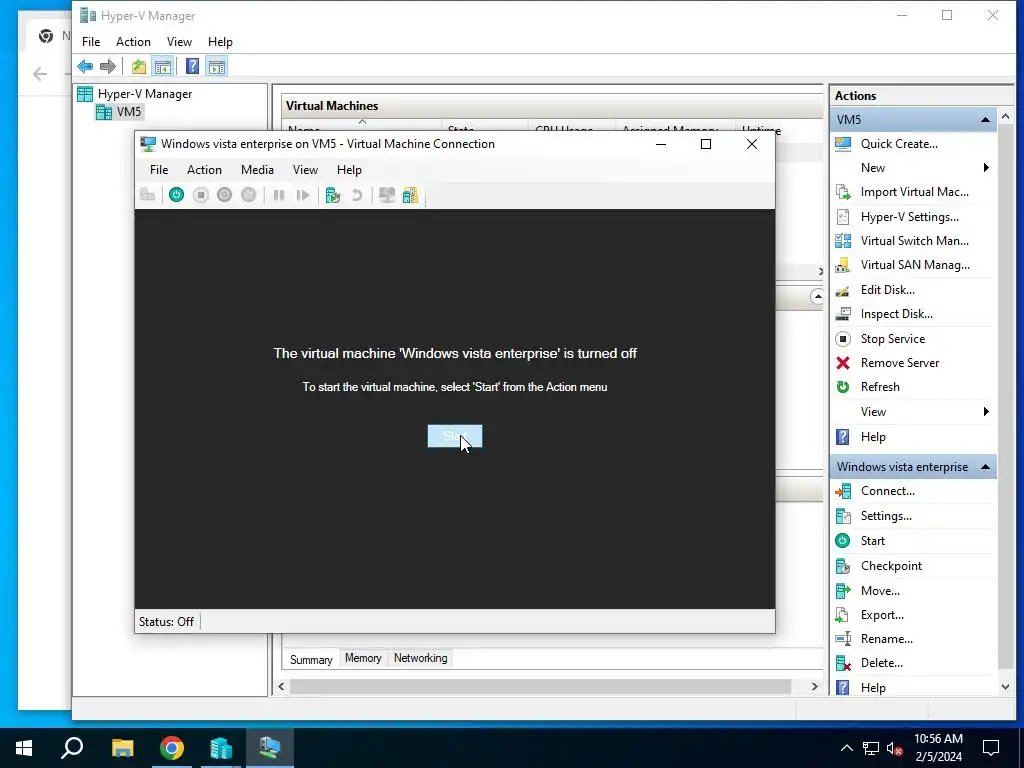Click the Ctrl+Alt+Delete icon in VM Connection toolbar
Screen dimensions: 1024x768
pos(148,195)
